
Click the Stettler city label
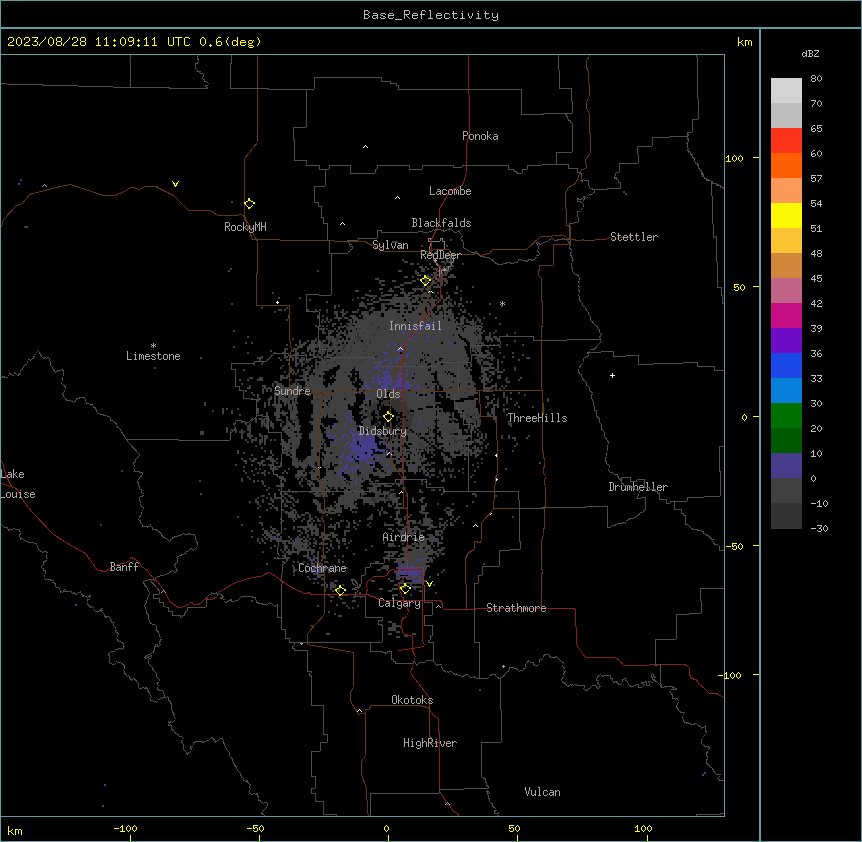tap(634, 237)
